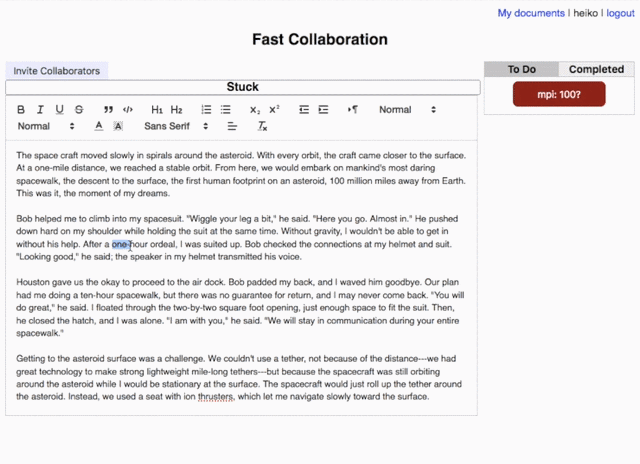Insert a code block

point(127,109)
